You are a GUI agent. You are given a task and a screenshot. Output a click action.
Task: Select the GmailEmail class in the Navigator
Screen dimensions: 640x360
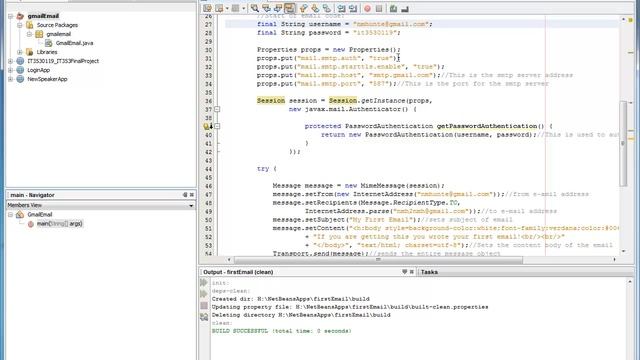(40, 214)
